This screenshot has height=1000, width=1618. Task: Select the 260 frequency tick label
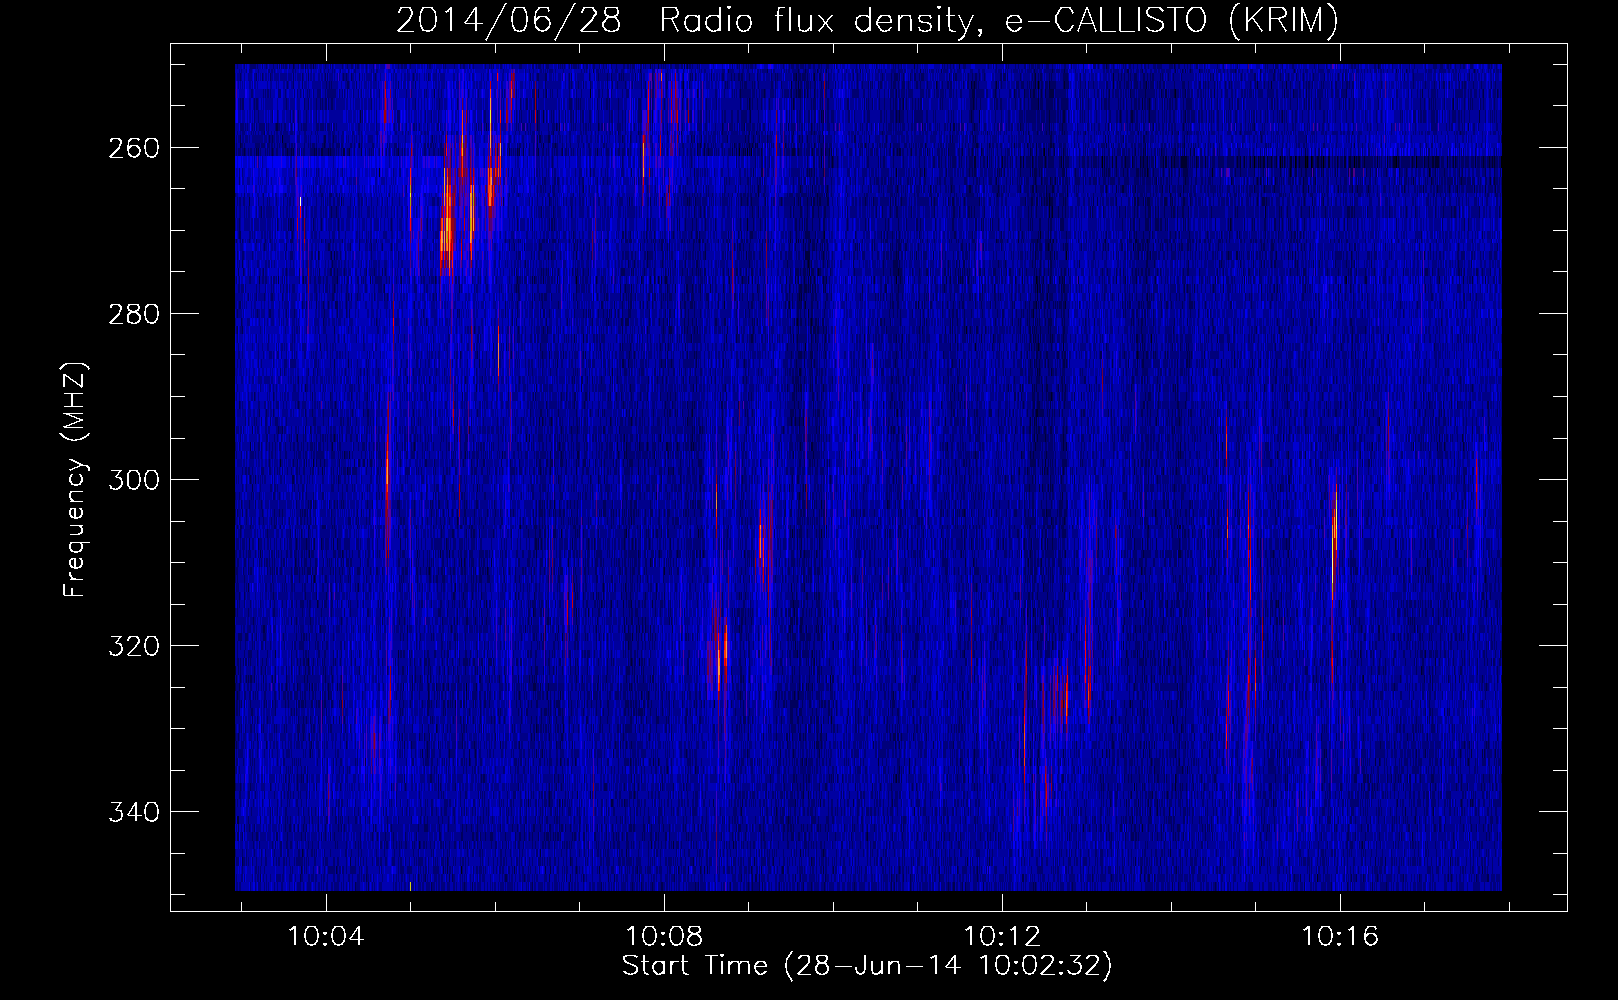[133, 148]
